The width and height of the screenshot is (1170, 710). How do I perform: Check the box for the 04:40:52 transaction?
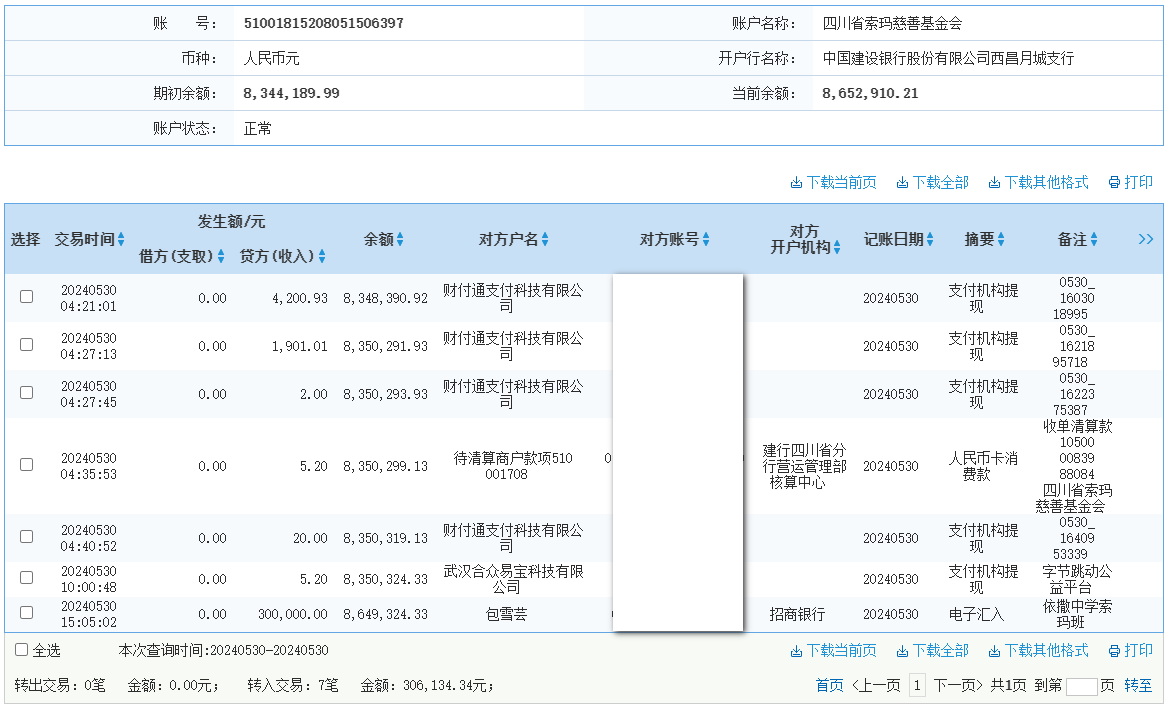(x=26, y=537)
